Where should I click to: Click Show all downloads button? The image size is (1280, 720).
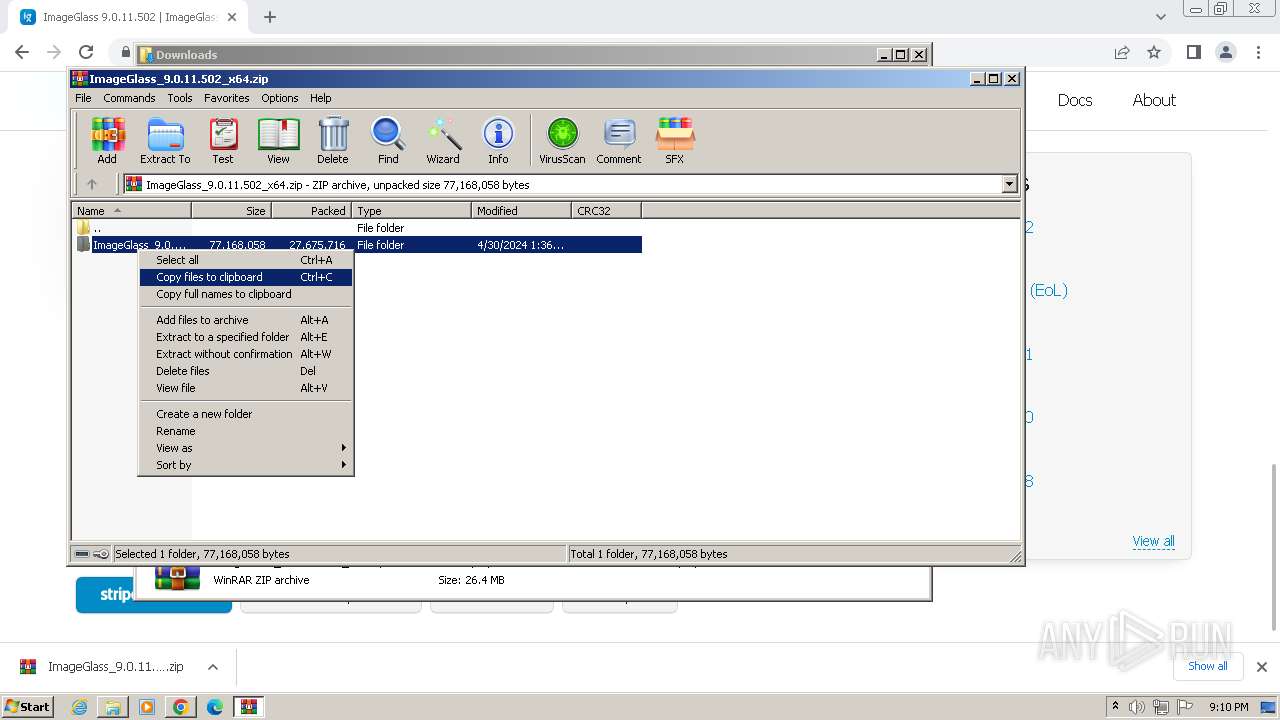pyautogui.click(x=1207, y=666)
